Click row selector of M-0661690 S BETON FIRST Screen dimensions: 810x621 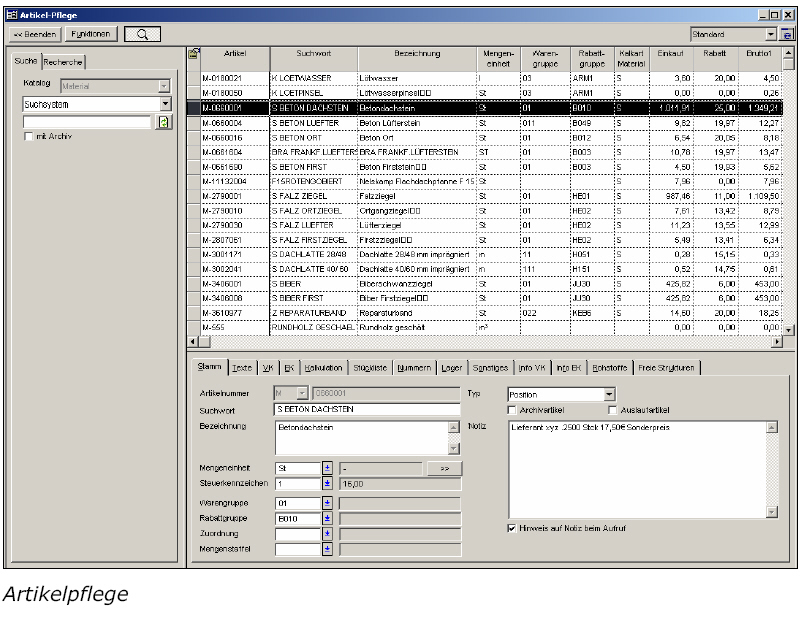[x=194, y=167]
